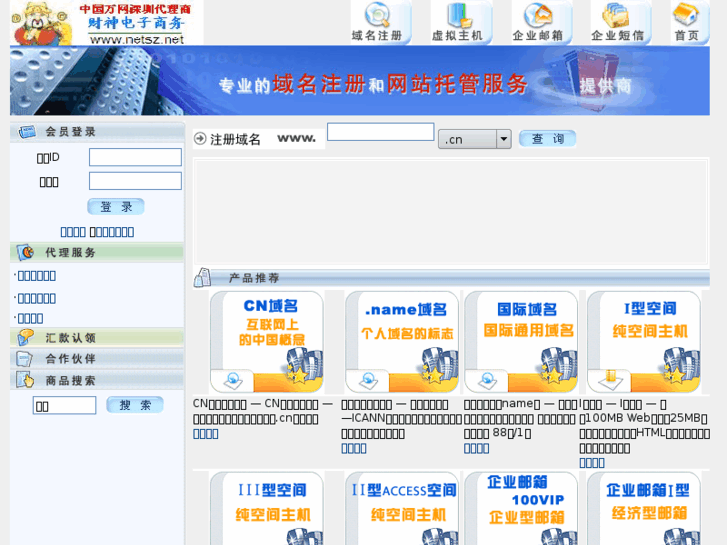Screen dimensions: 727x545
Task: Click the details link under 国际域名 description
Action: [477, 448]
